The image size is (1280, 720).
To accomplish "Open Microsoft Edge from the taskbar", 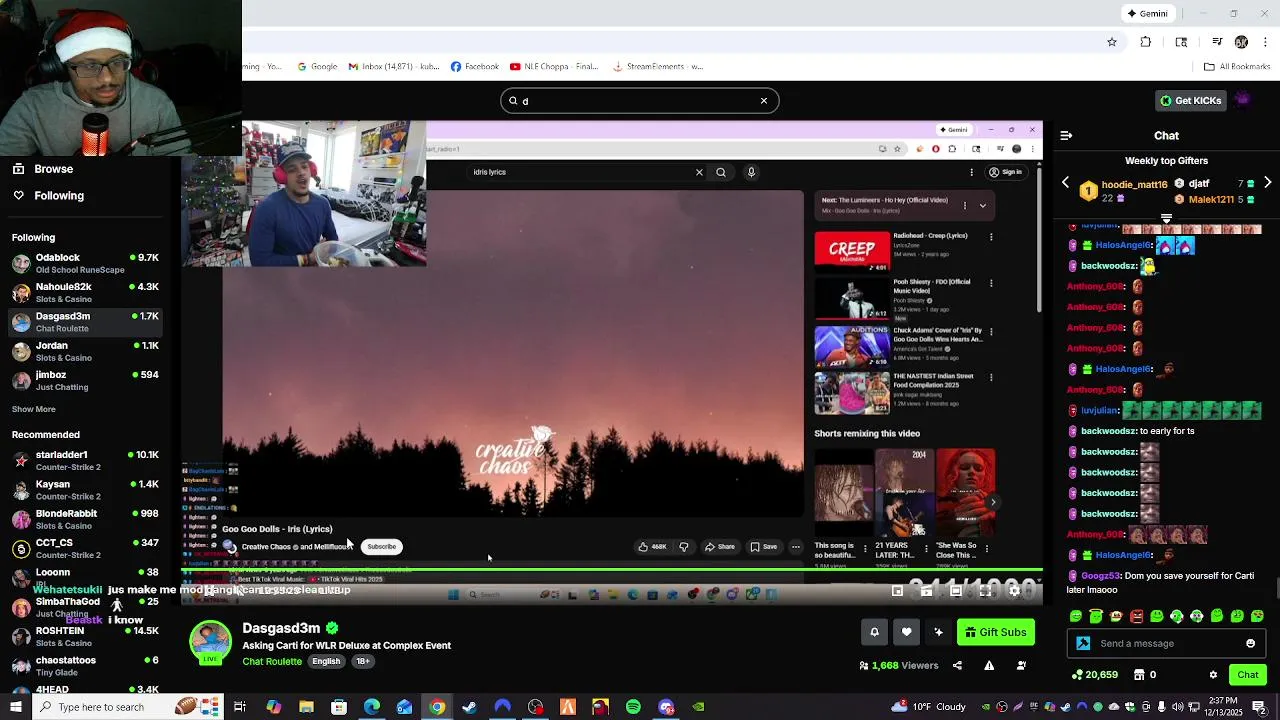I will point(371,707).
